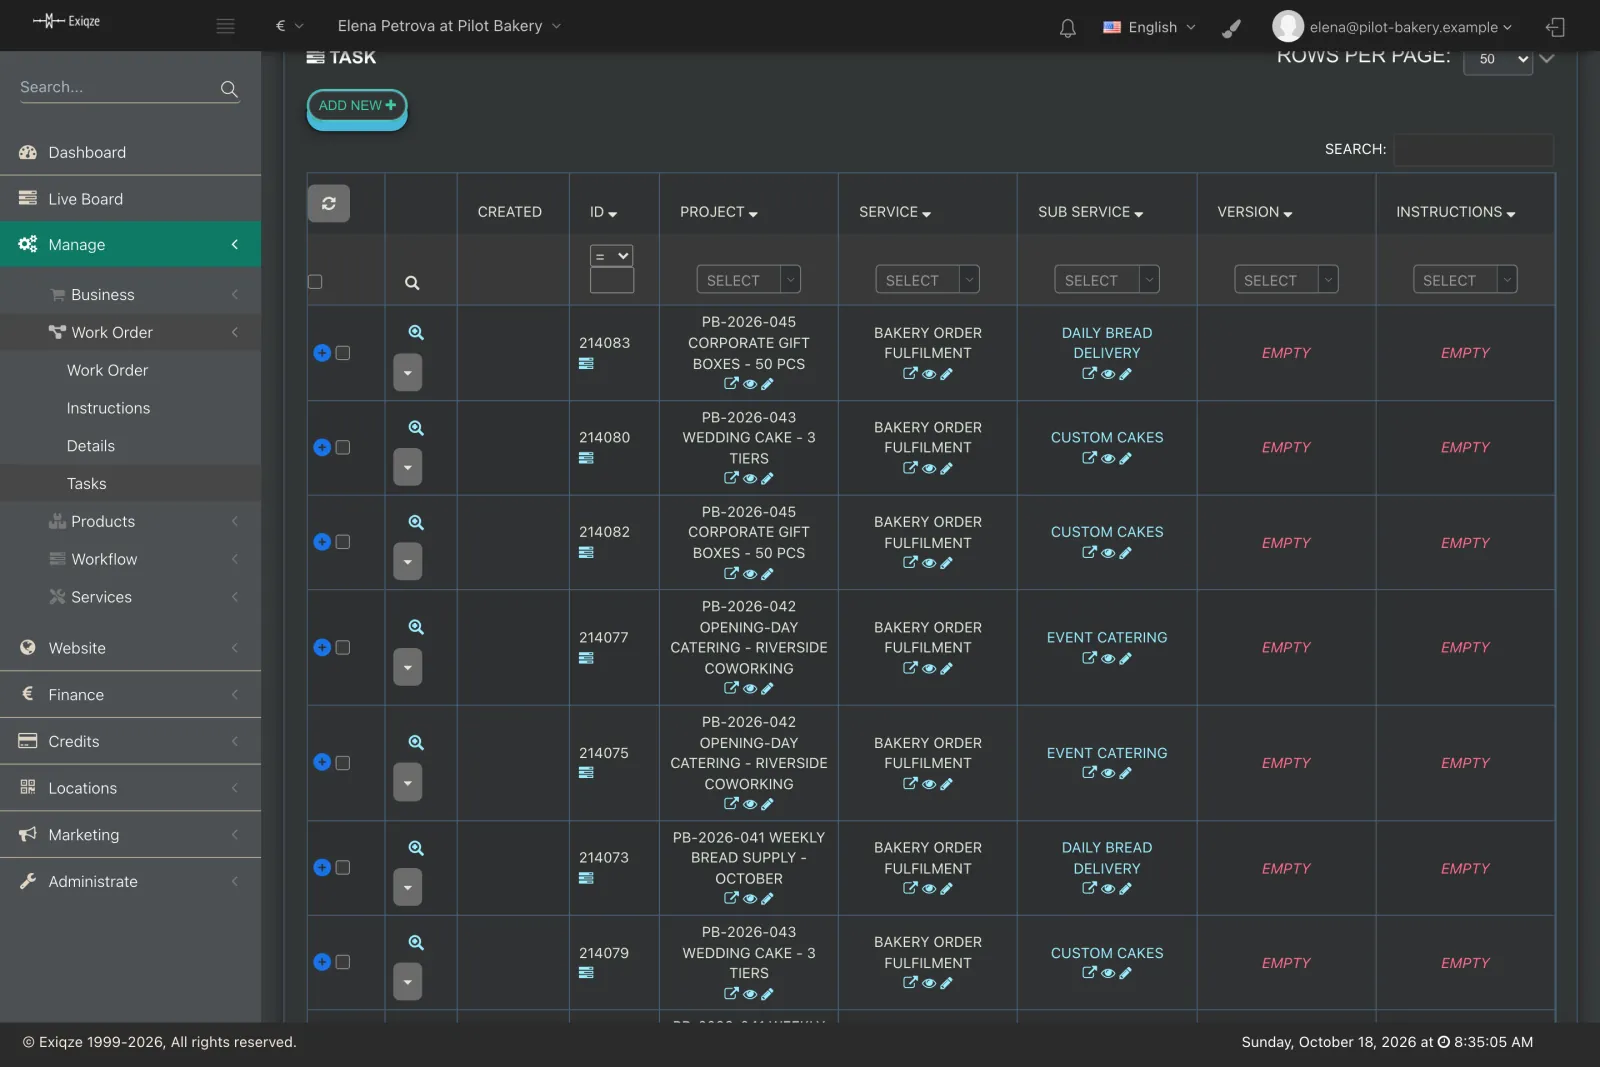Check the row 214075 checkbox
Viewport: 1600px width, 1067px height.
pos(343,763)
